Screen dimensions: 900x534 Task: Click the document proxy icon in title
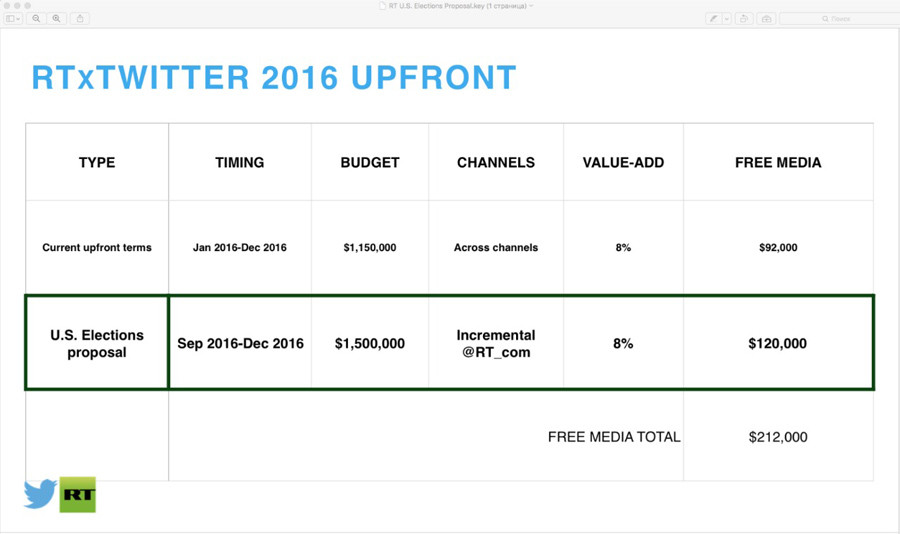382,6
